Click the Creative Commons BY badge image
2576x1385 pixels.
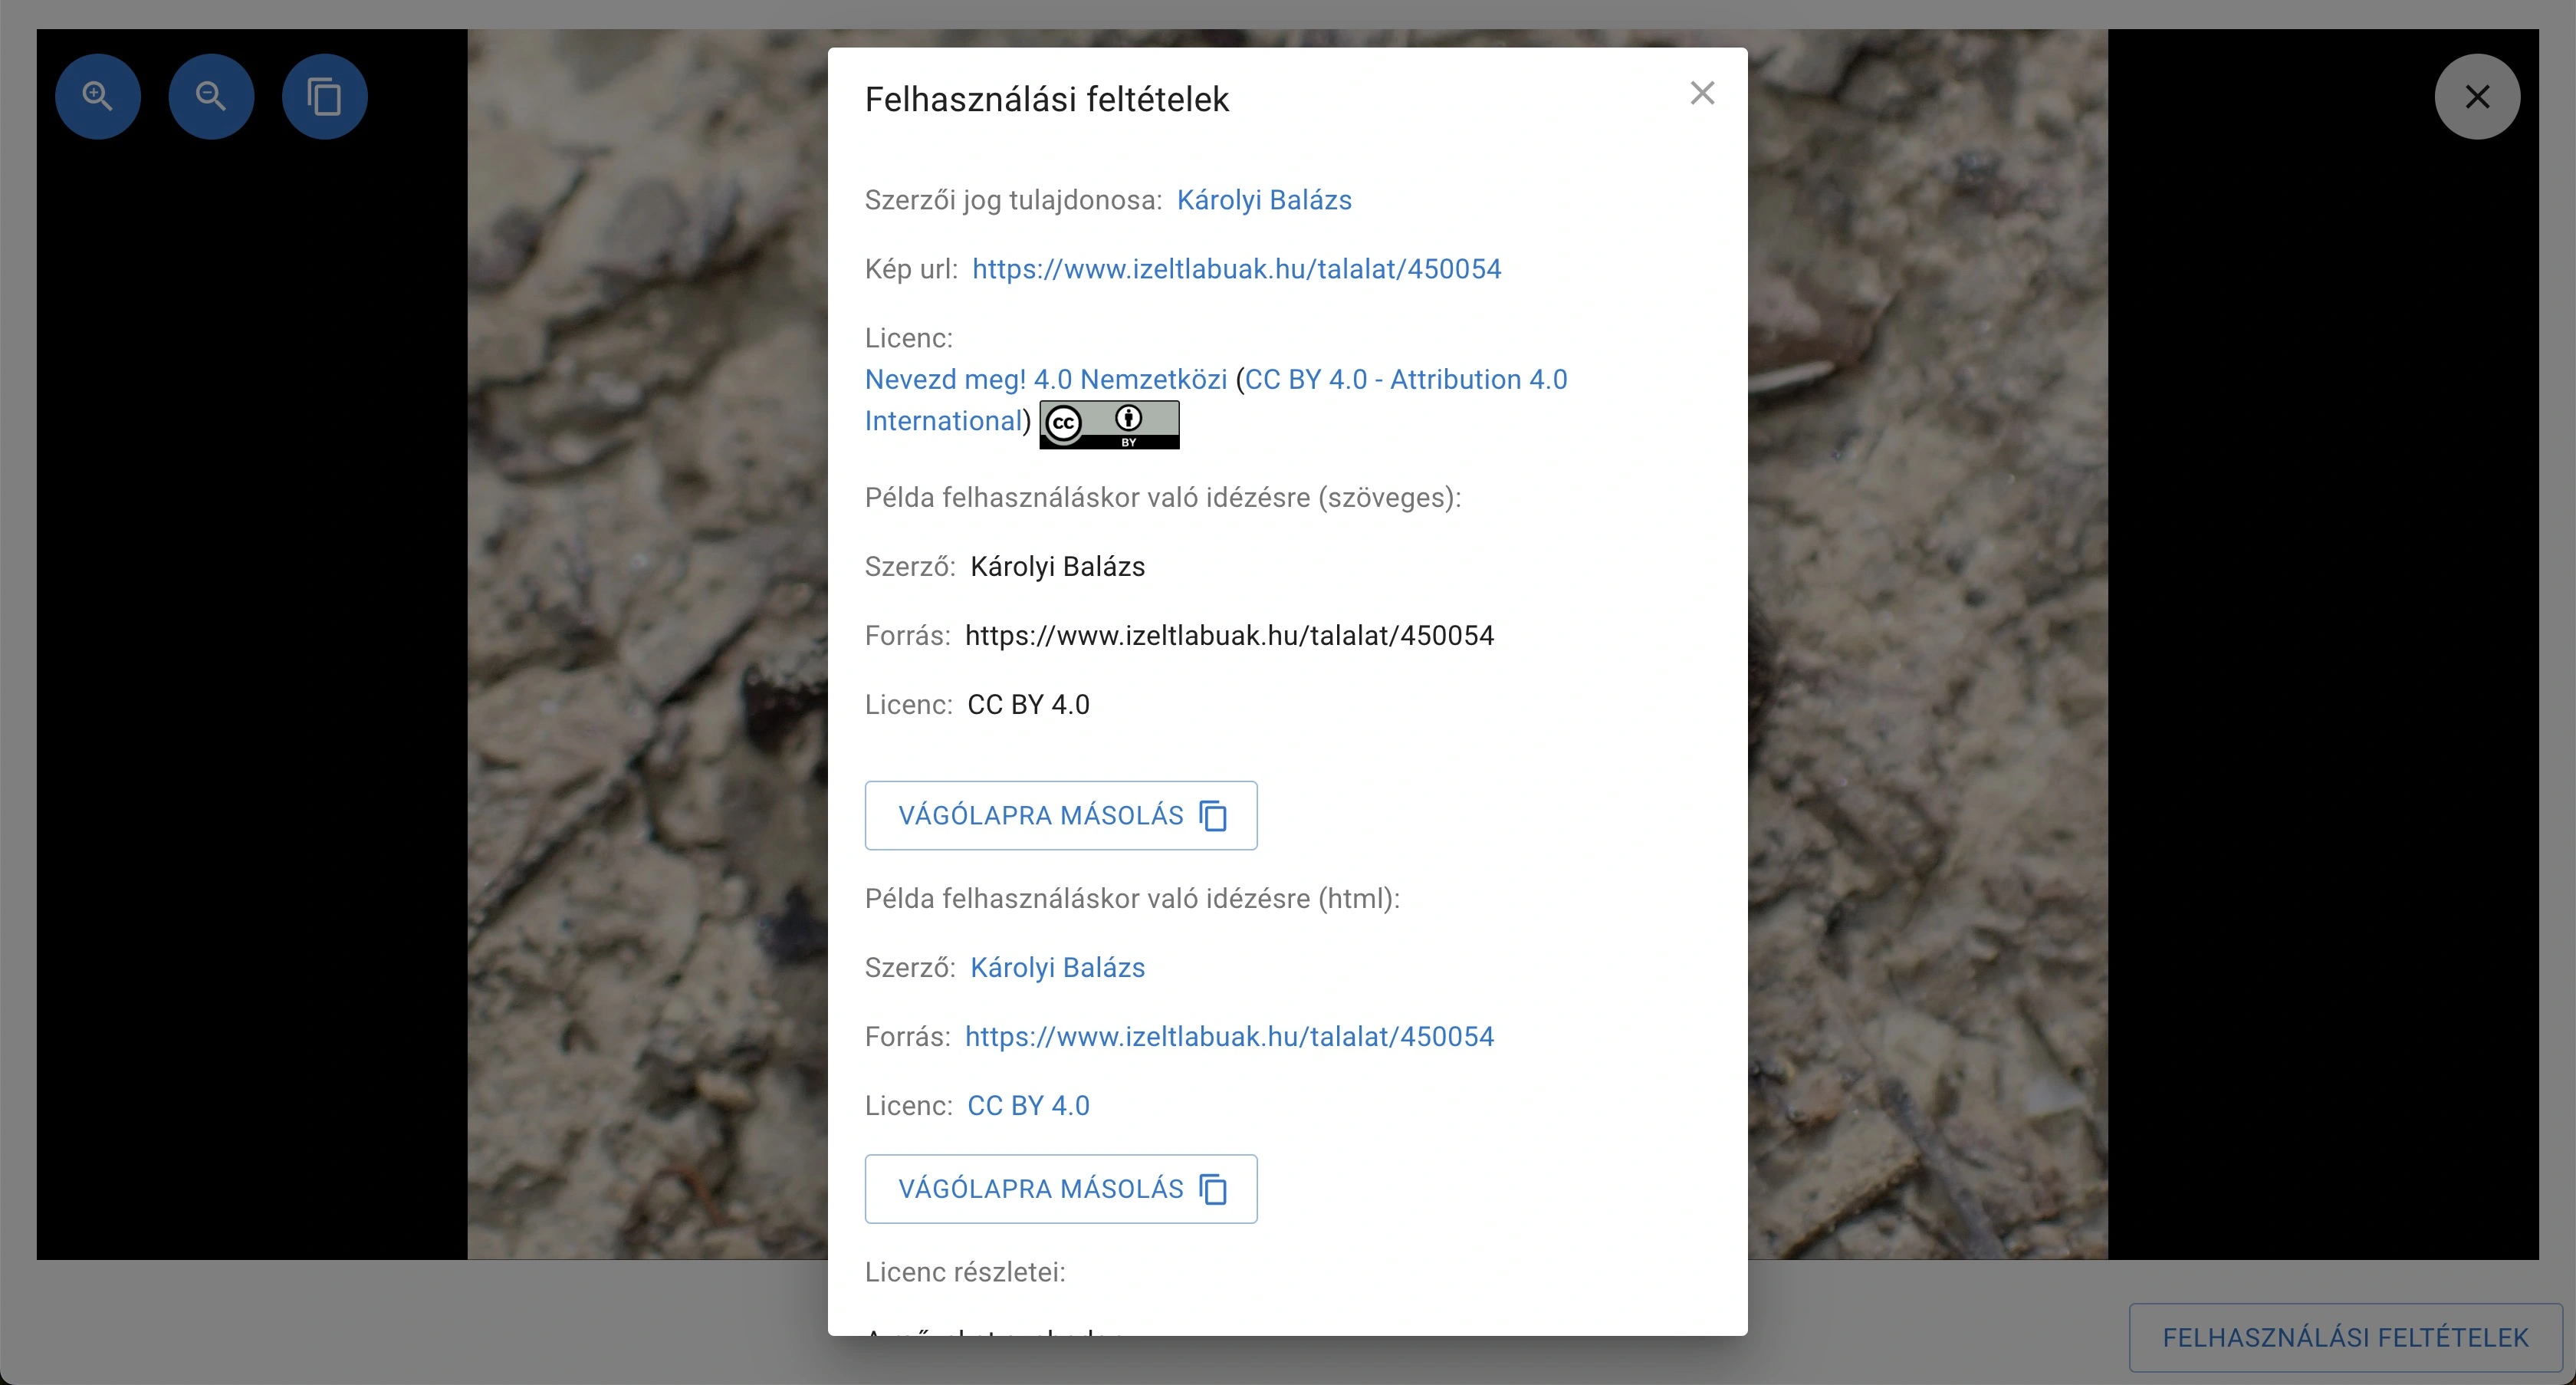click(x=1109, y=424)
